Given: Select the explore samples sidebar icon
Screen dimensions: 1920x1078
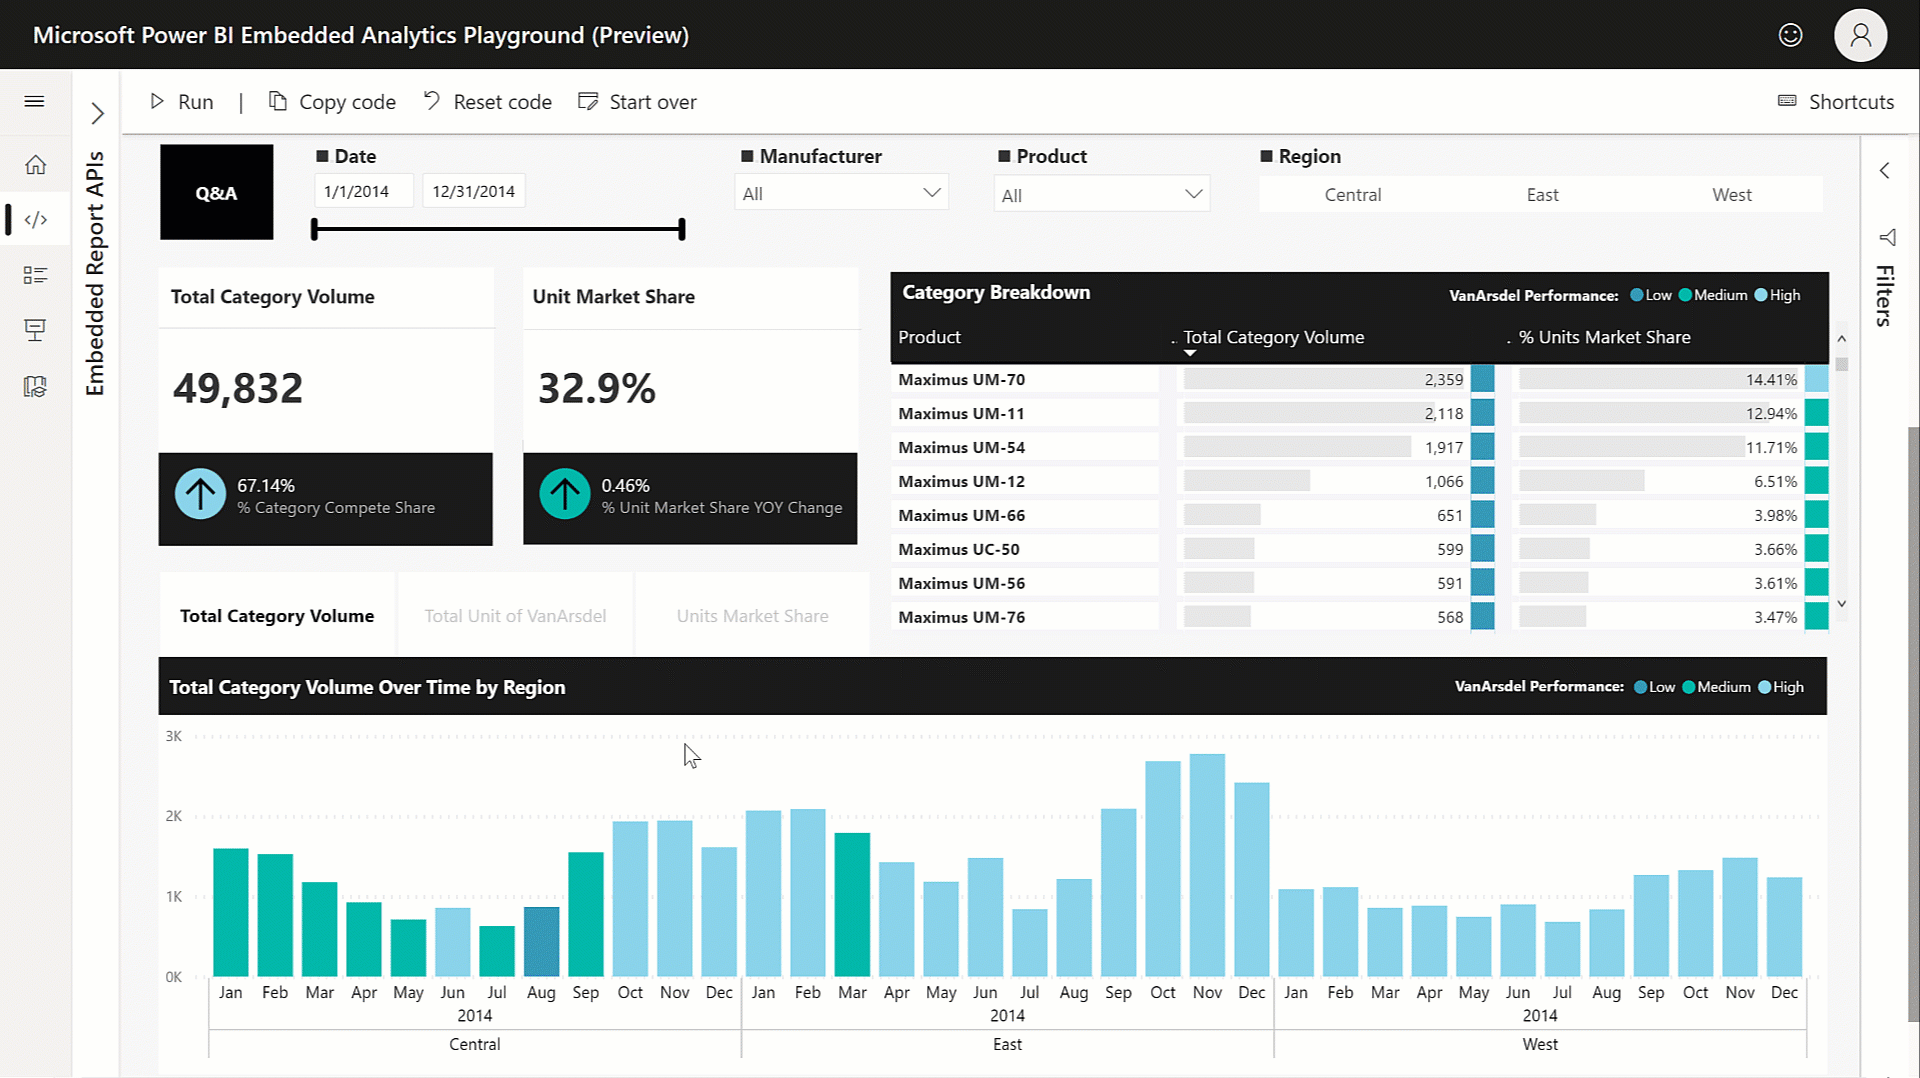Looking at the screenshot, I should pyautogui.click(x=35, y=274).
